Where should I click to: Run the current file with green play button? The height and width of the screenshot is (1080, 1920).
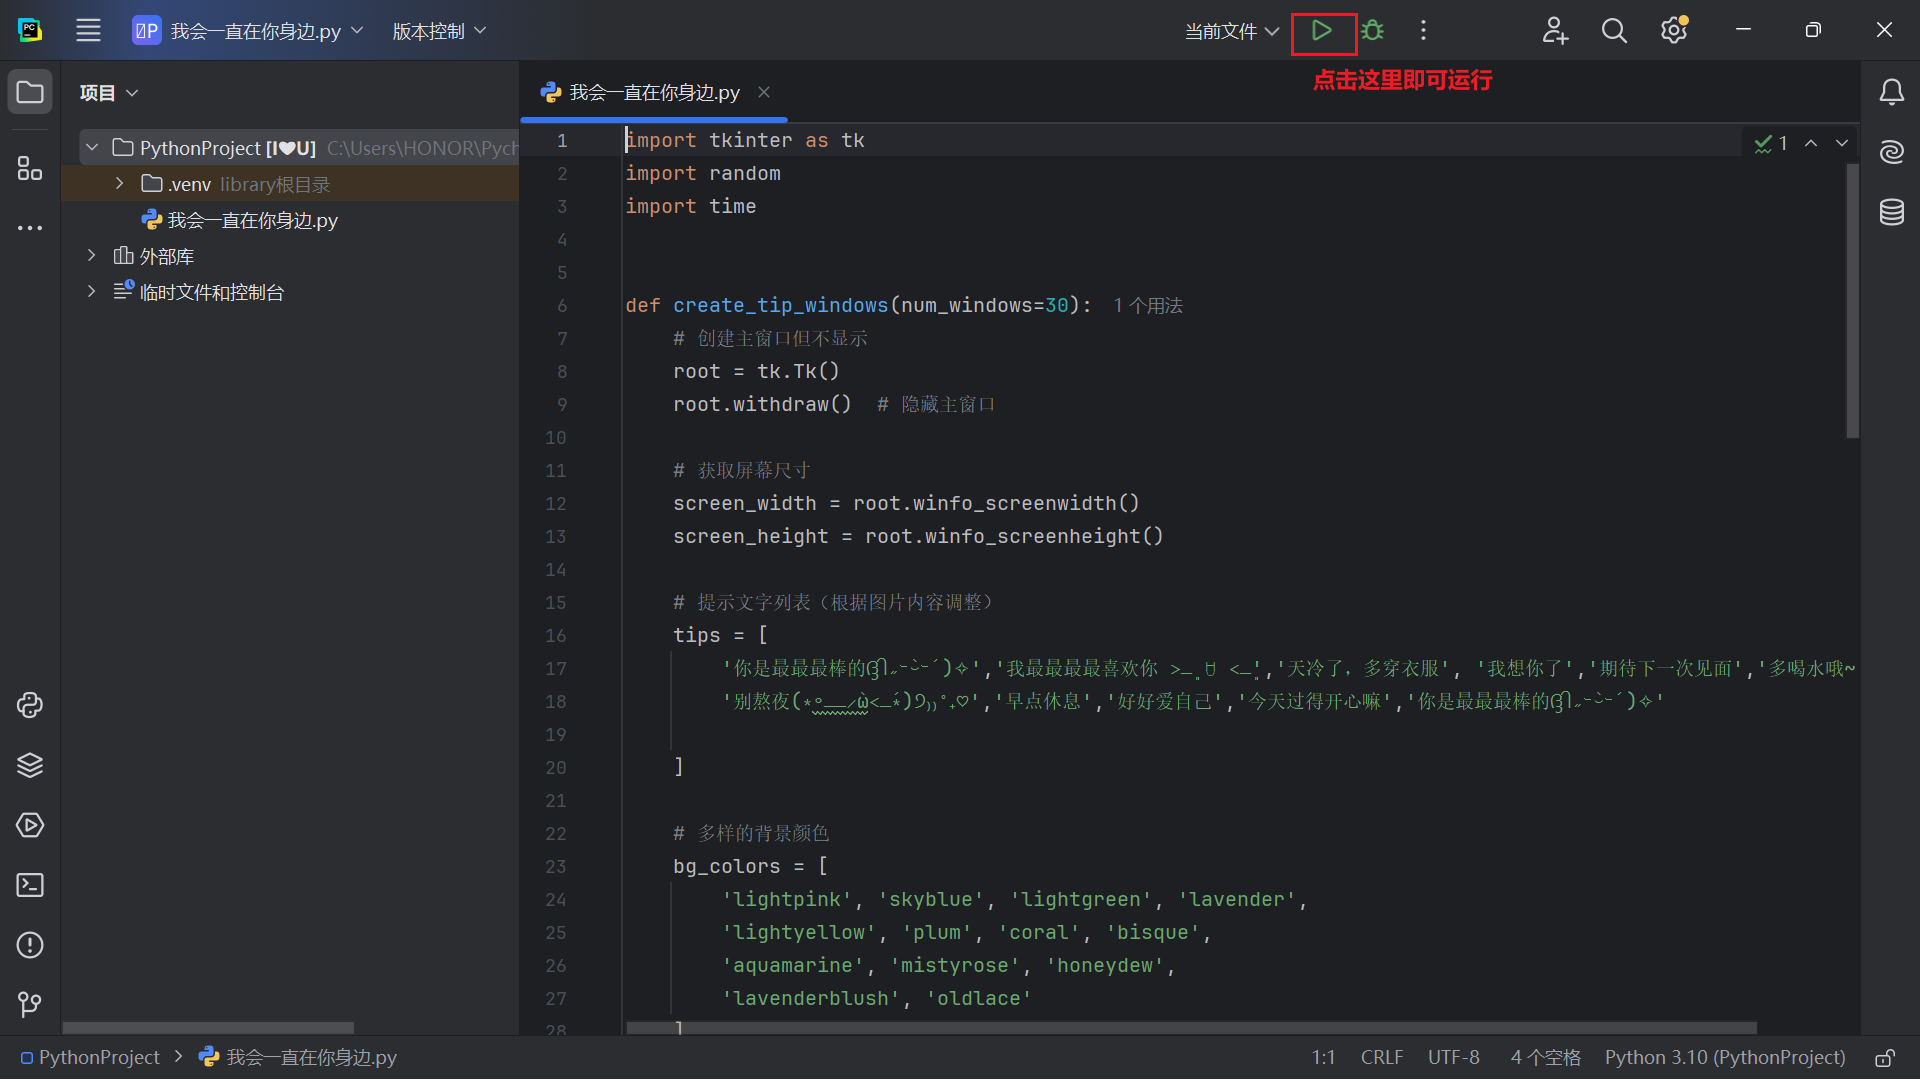(1321, 31)
